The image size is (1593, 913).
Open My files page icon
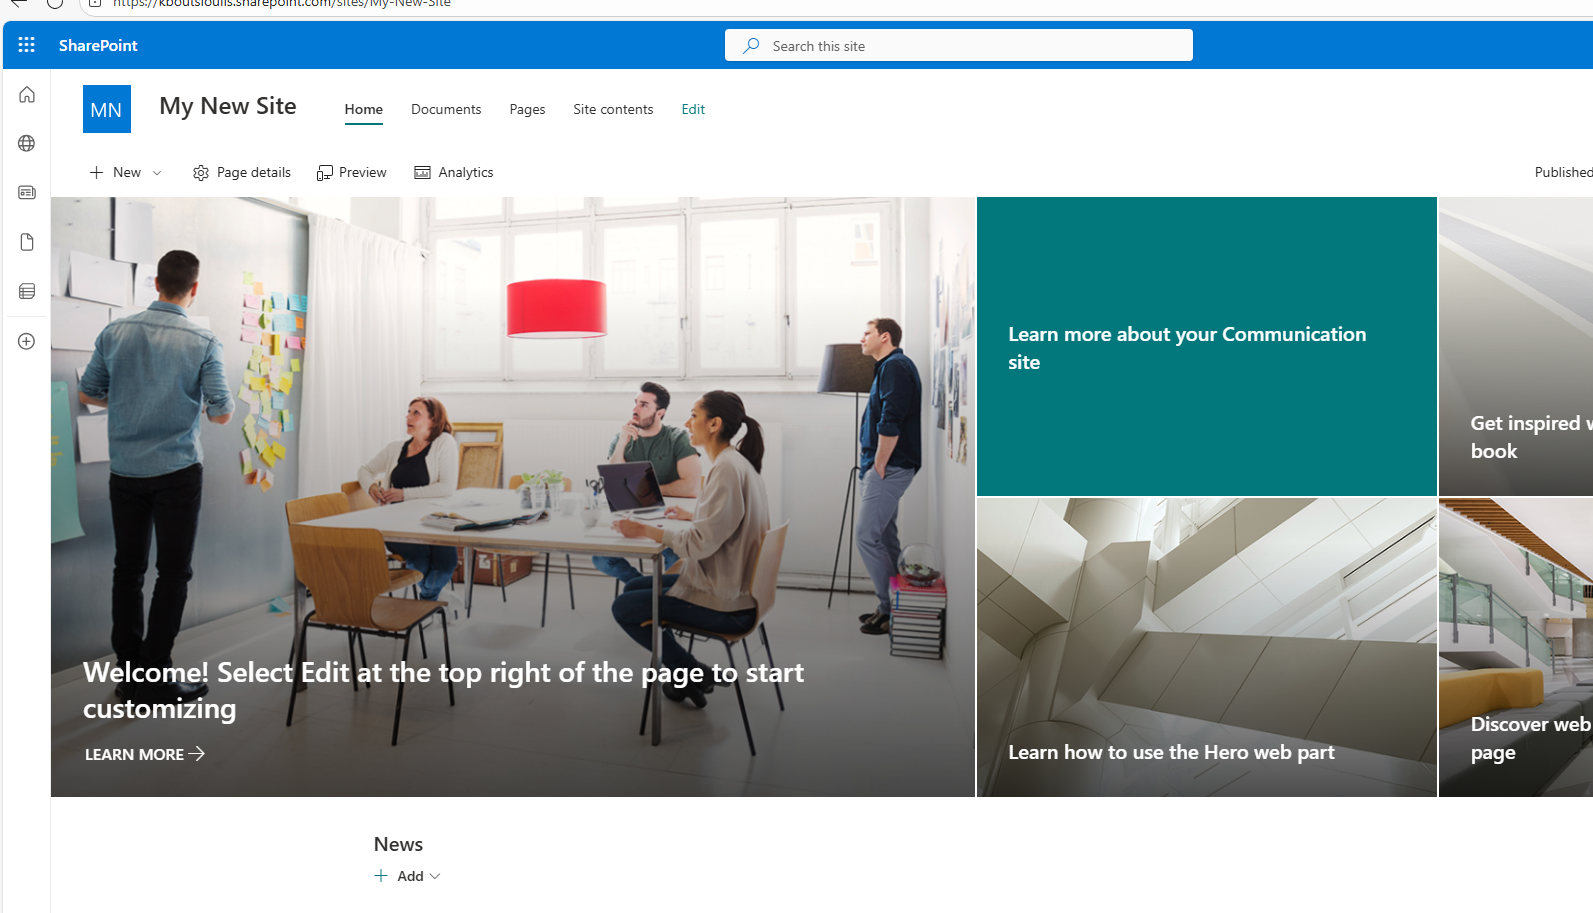coord(27,242)
